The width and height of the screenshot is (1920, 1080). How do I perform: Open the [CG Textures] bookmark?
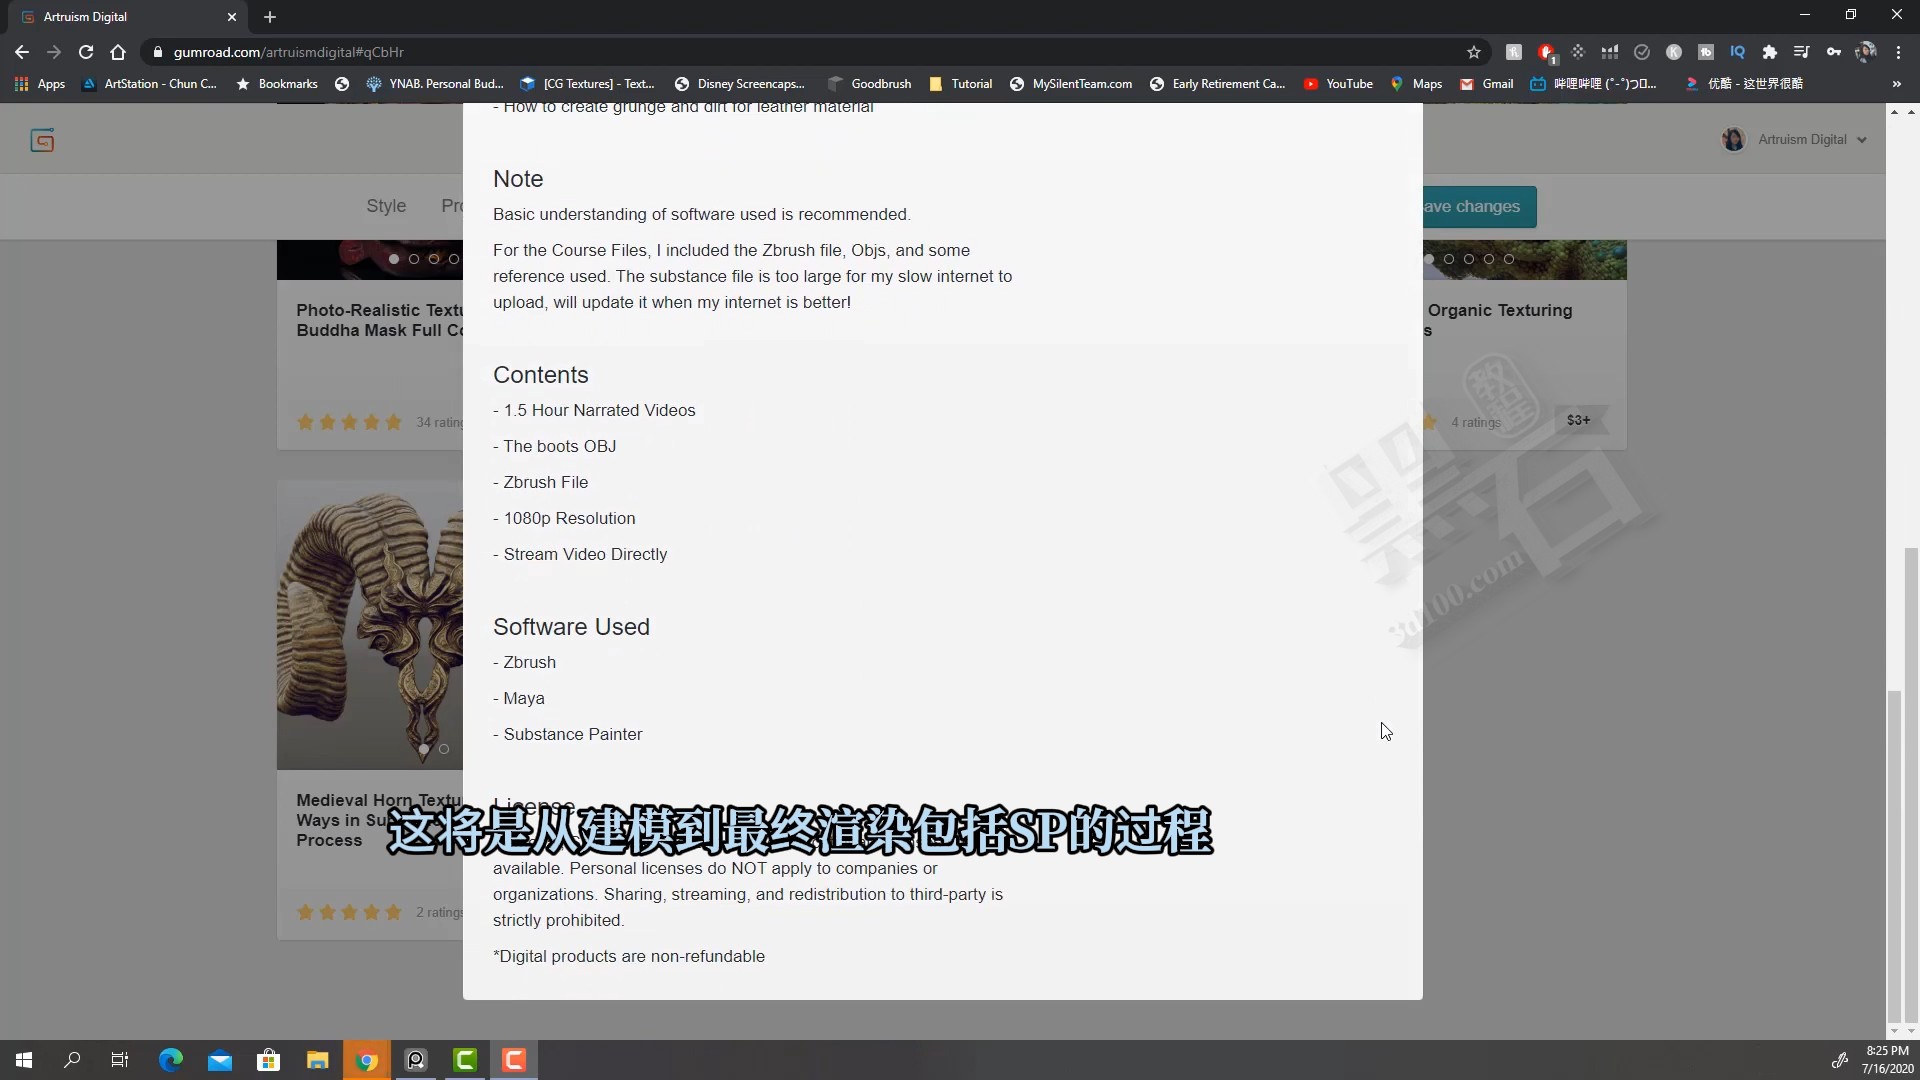588,84
